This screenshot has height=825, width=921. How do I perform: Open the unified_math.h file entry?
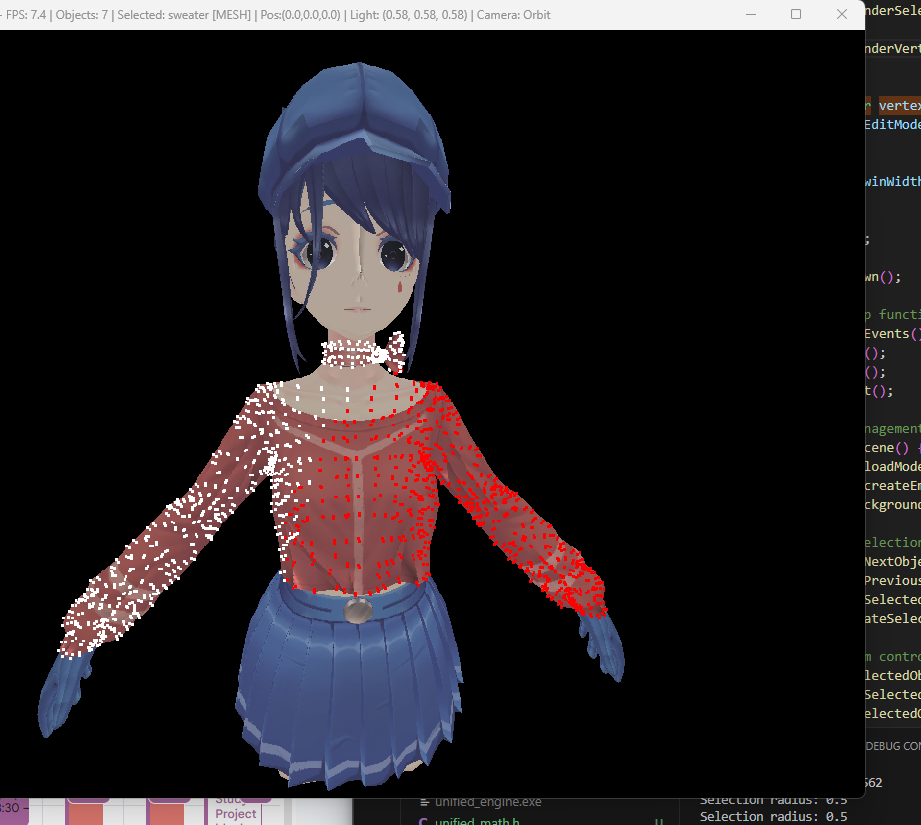pyautogui.click(x=478, y=820)
